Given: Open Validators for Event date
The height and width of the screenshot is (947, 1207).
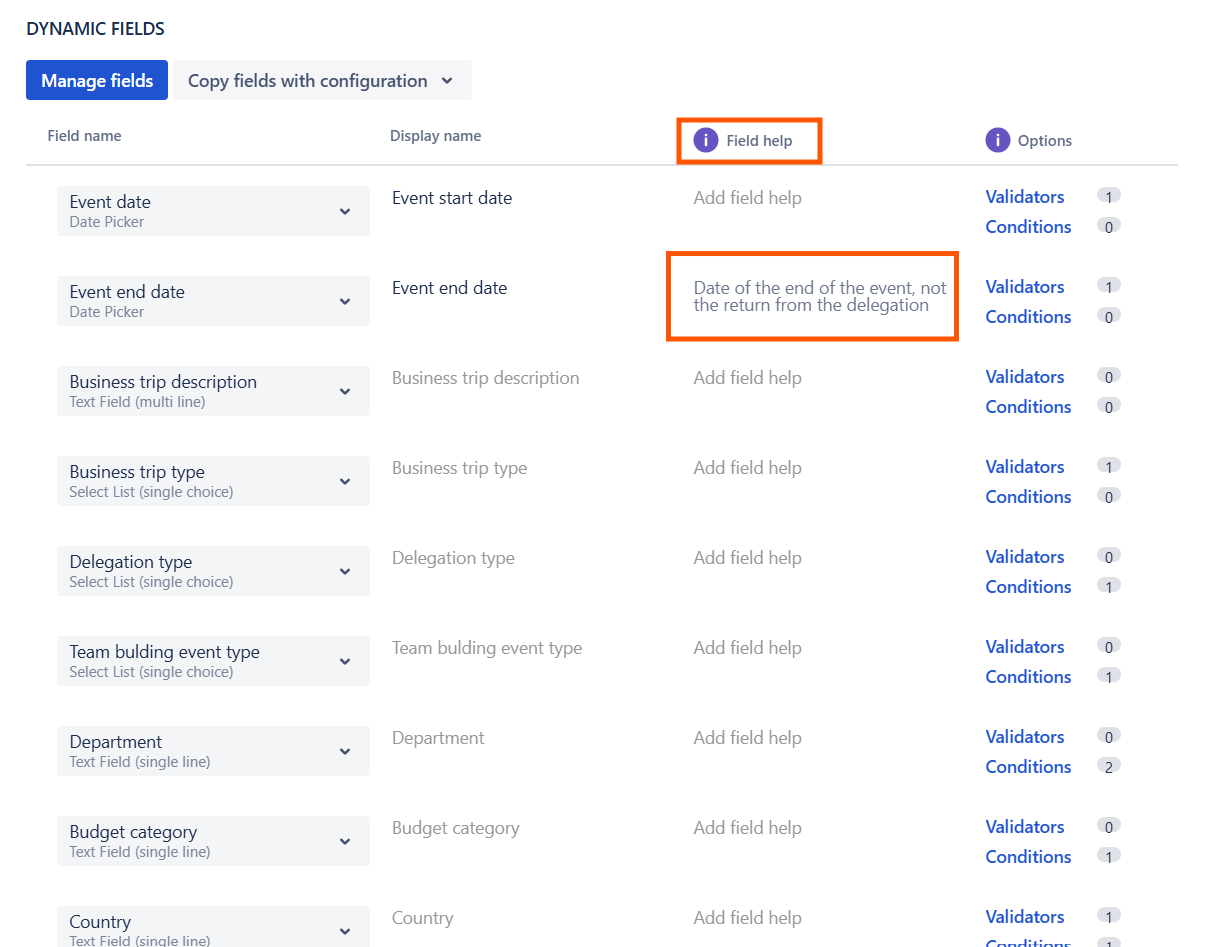Looking at the screenshot, I should [1024, 196].
